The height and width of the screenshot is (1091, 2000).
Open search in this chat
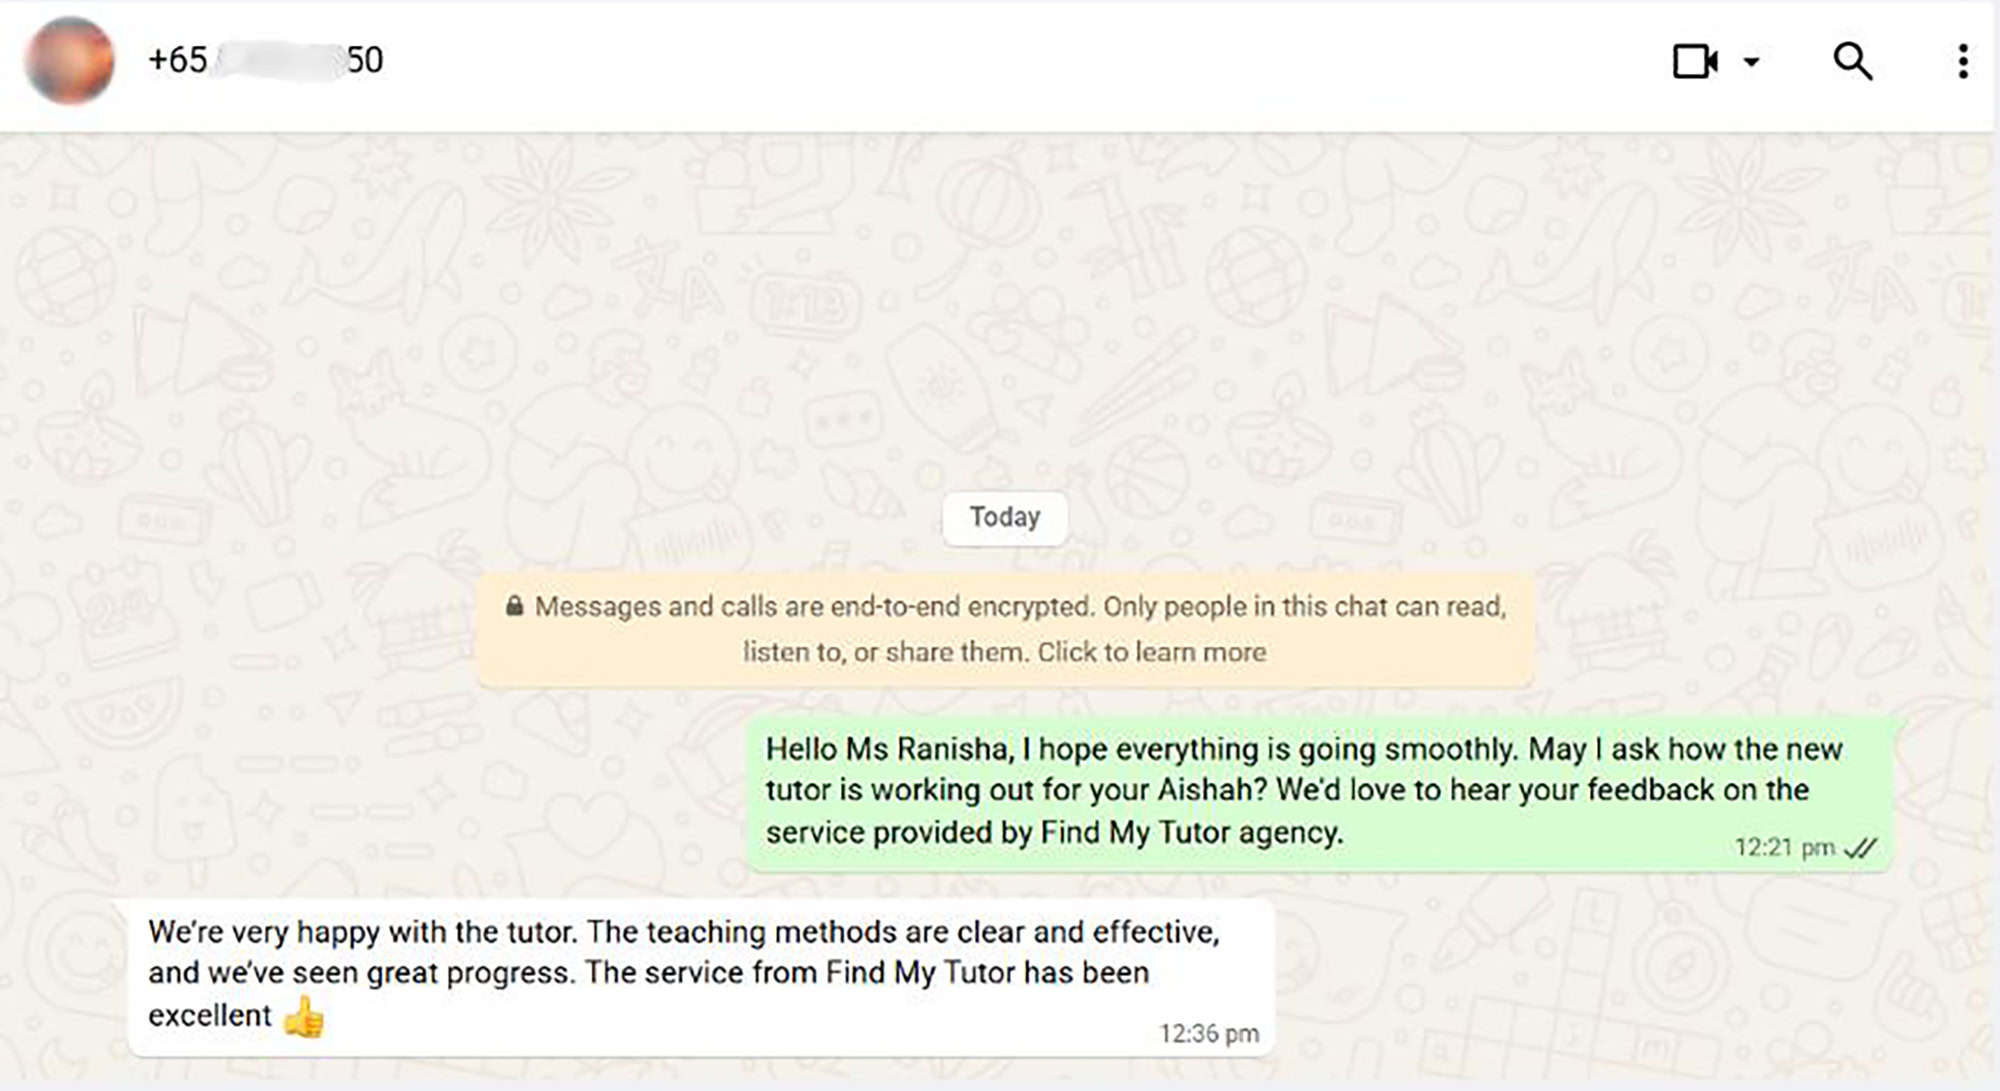1852,61
